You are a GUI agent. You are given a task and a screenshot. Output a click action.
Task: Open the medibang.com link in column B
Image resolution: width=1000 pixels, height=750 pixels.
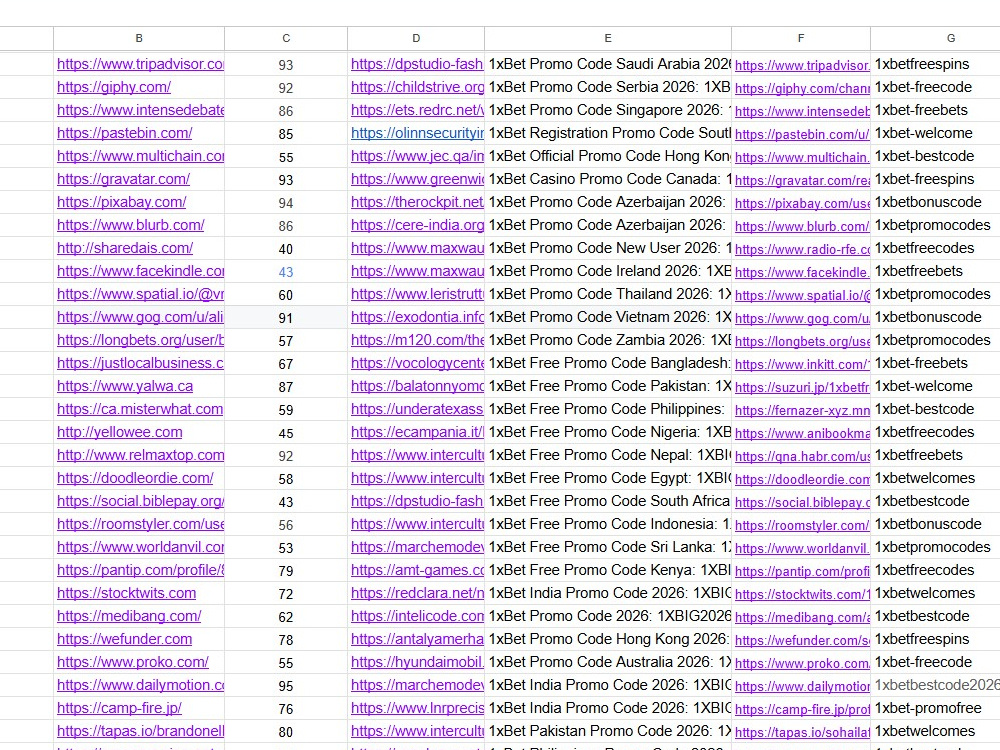(129, 615)
